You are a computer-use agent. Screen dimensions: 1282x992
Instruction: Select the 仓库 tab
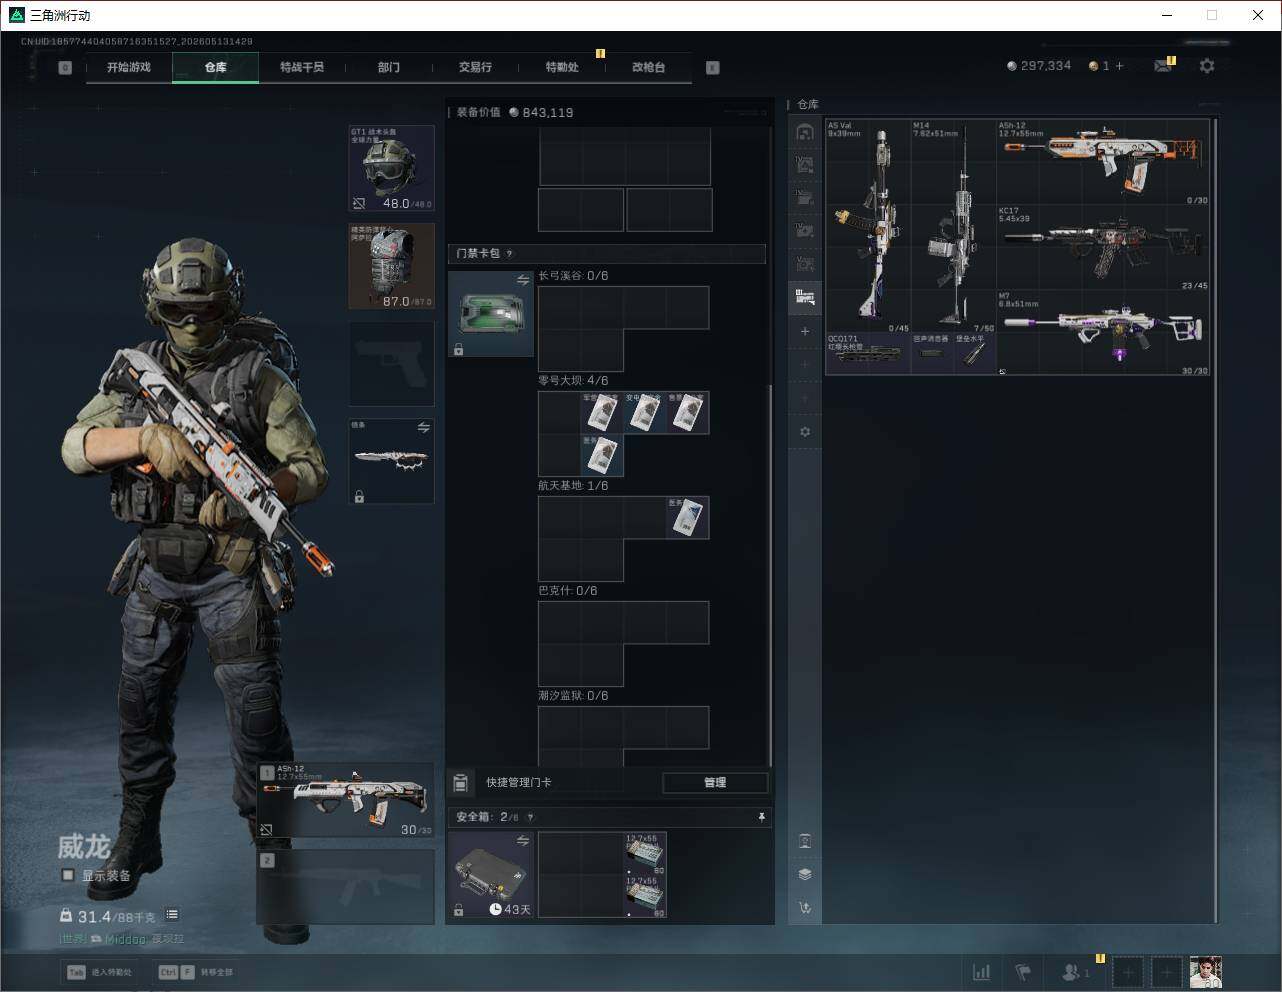coord(216,67)
